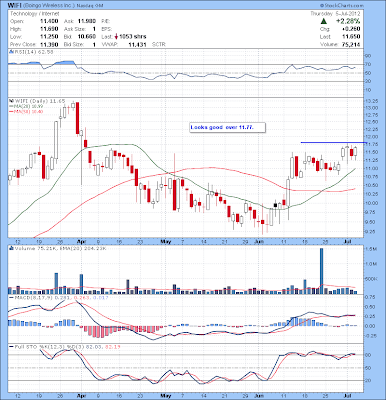The width and height of the screenshot is (386, 400).
Task: Click the Chg value +0.260
Action: coord(351,29)
